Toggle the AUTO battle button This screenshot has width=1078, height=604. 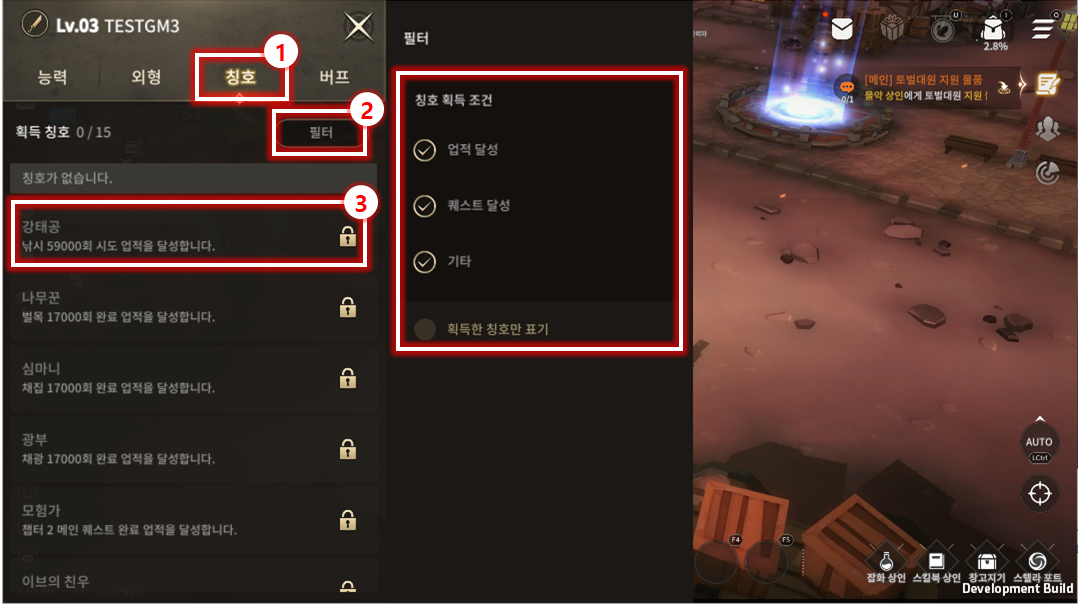[1039, 442]
